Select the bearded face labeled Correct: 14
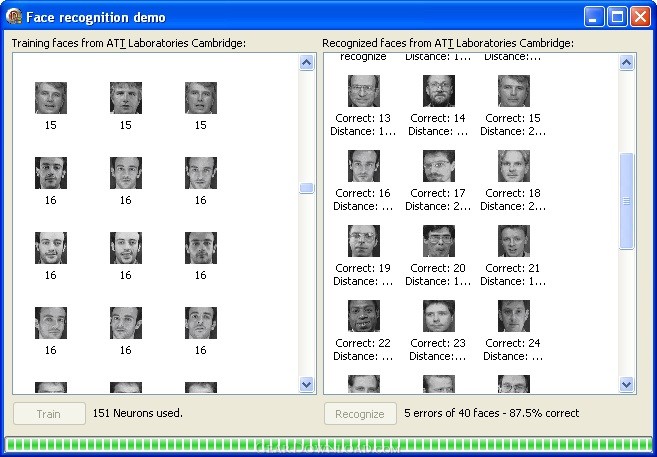This screenshot has width=657, height=457. [x=439, y=91]
